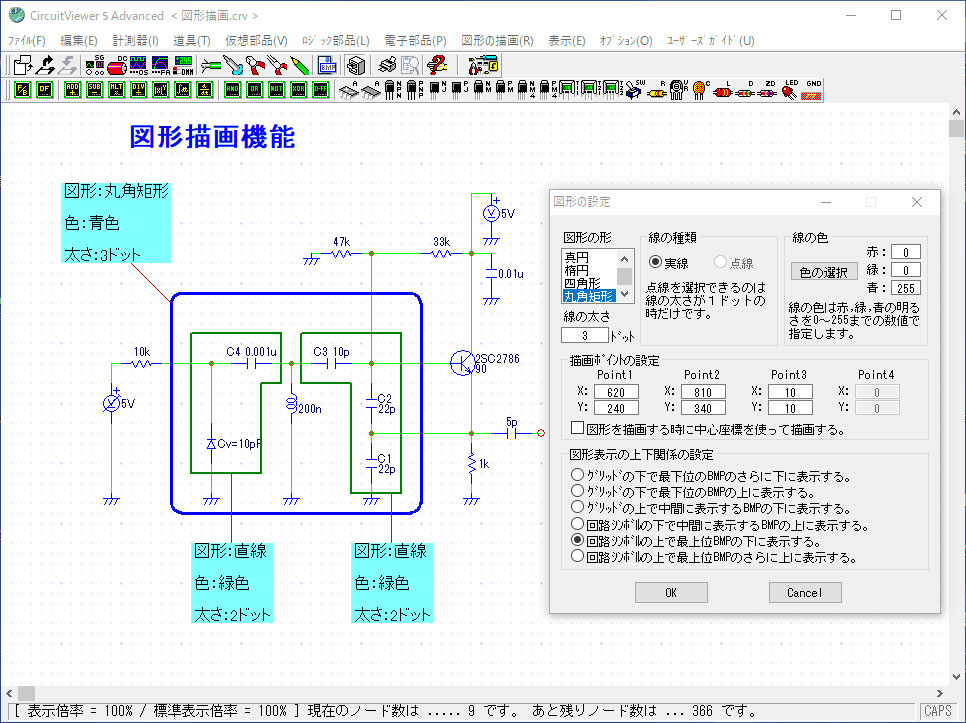Close the 図形の設定 dialog

[x=917, y=202]
